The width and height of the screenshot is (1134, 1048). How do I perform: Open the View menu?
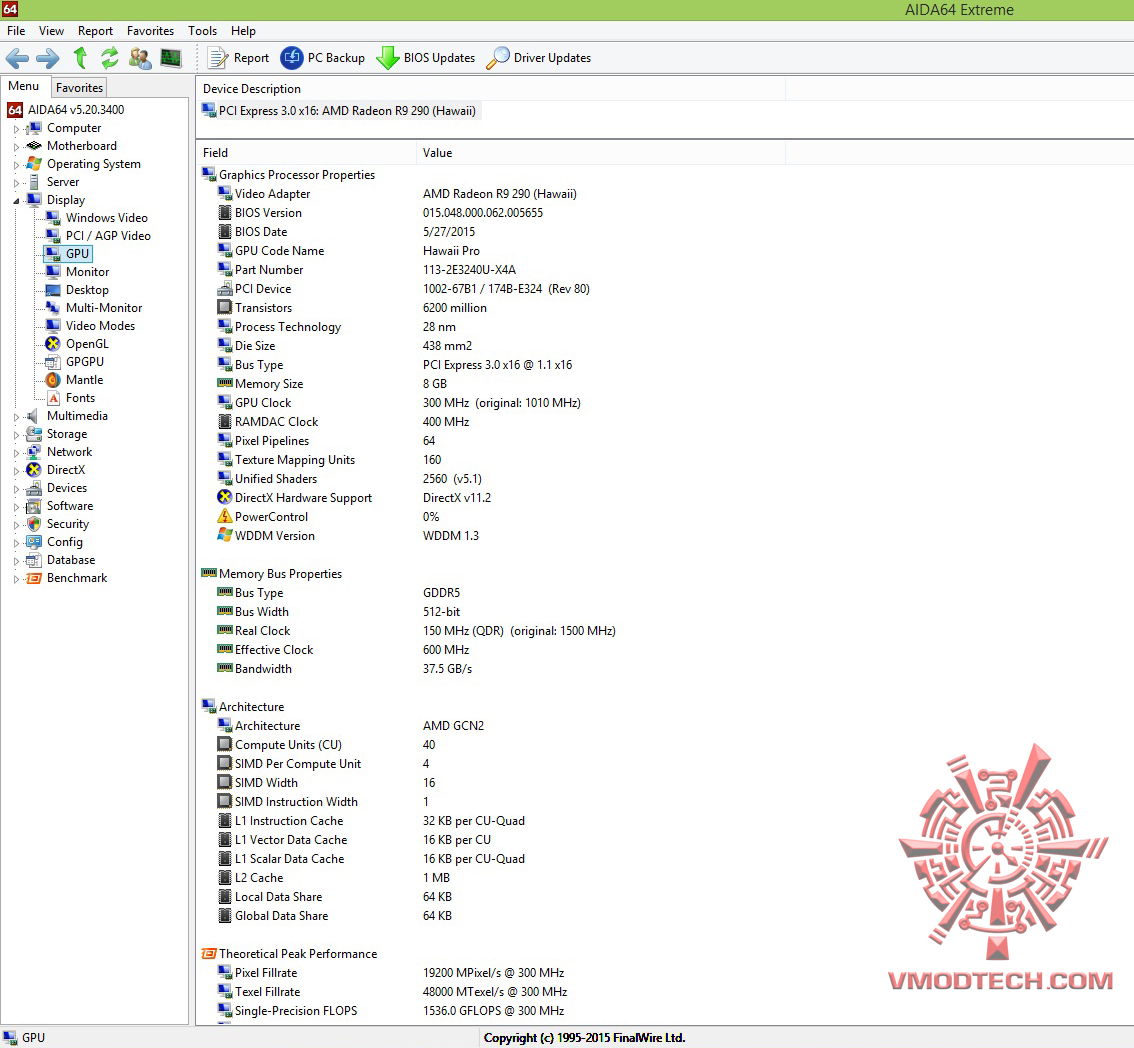pos(51,31)
